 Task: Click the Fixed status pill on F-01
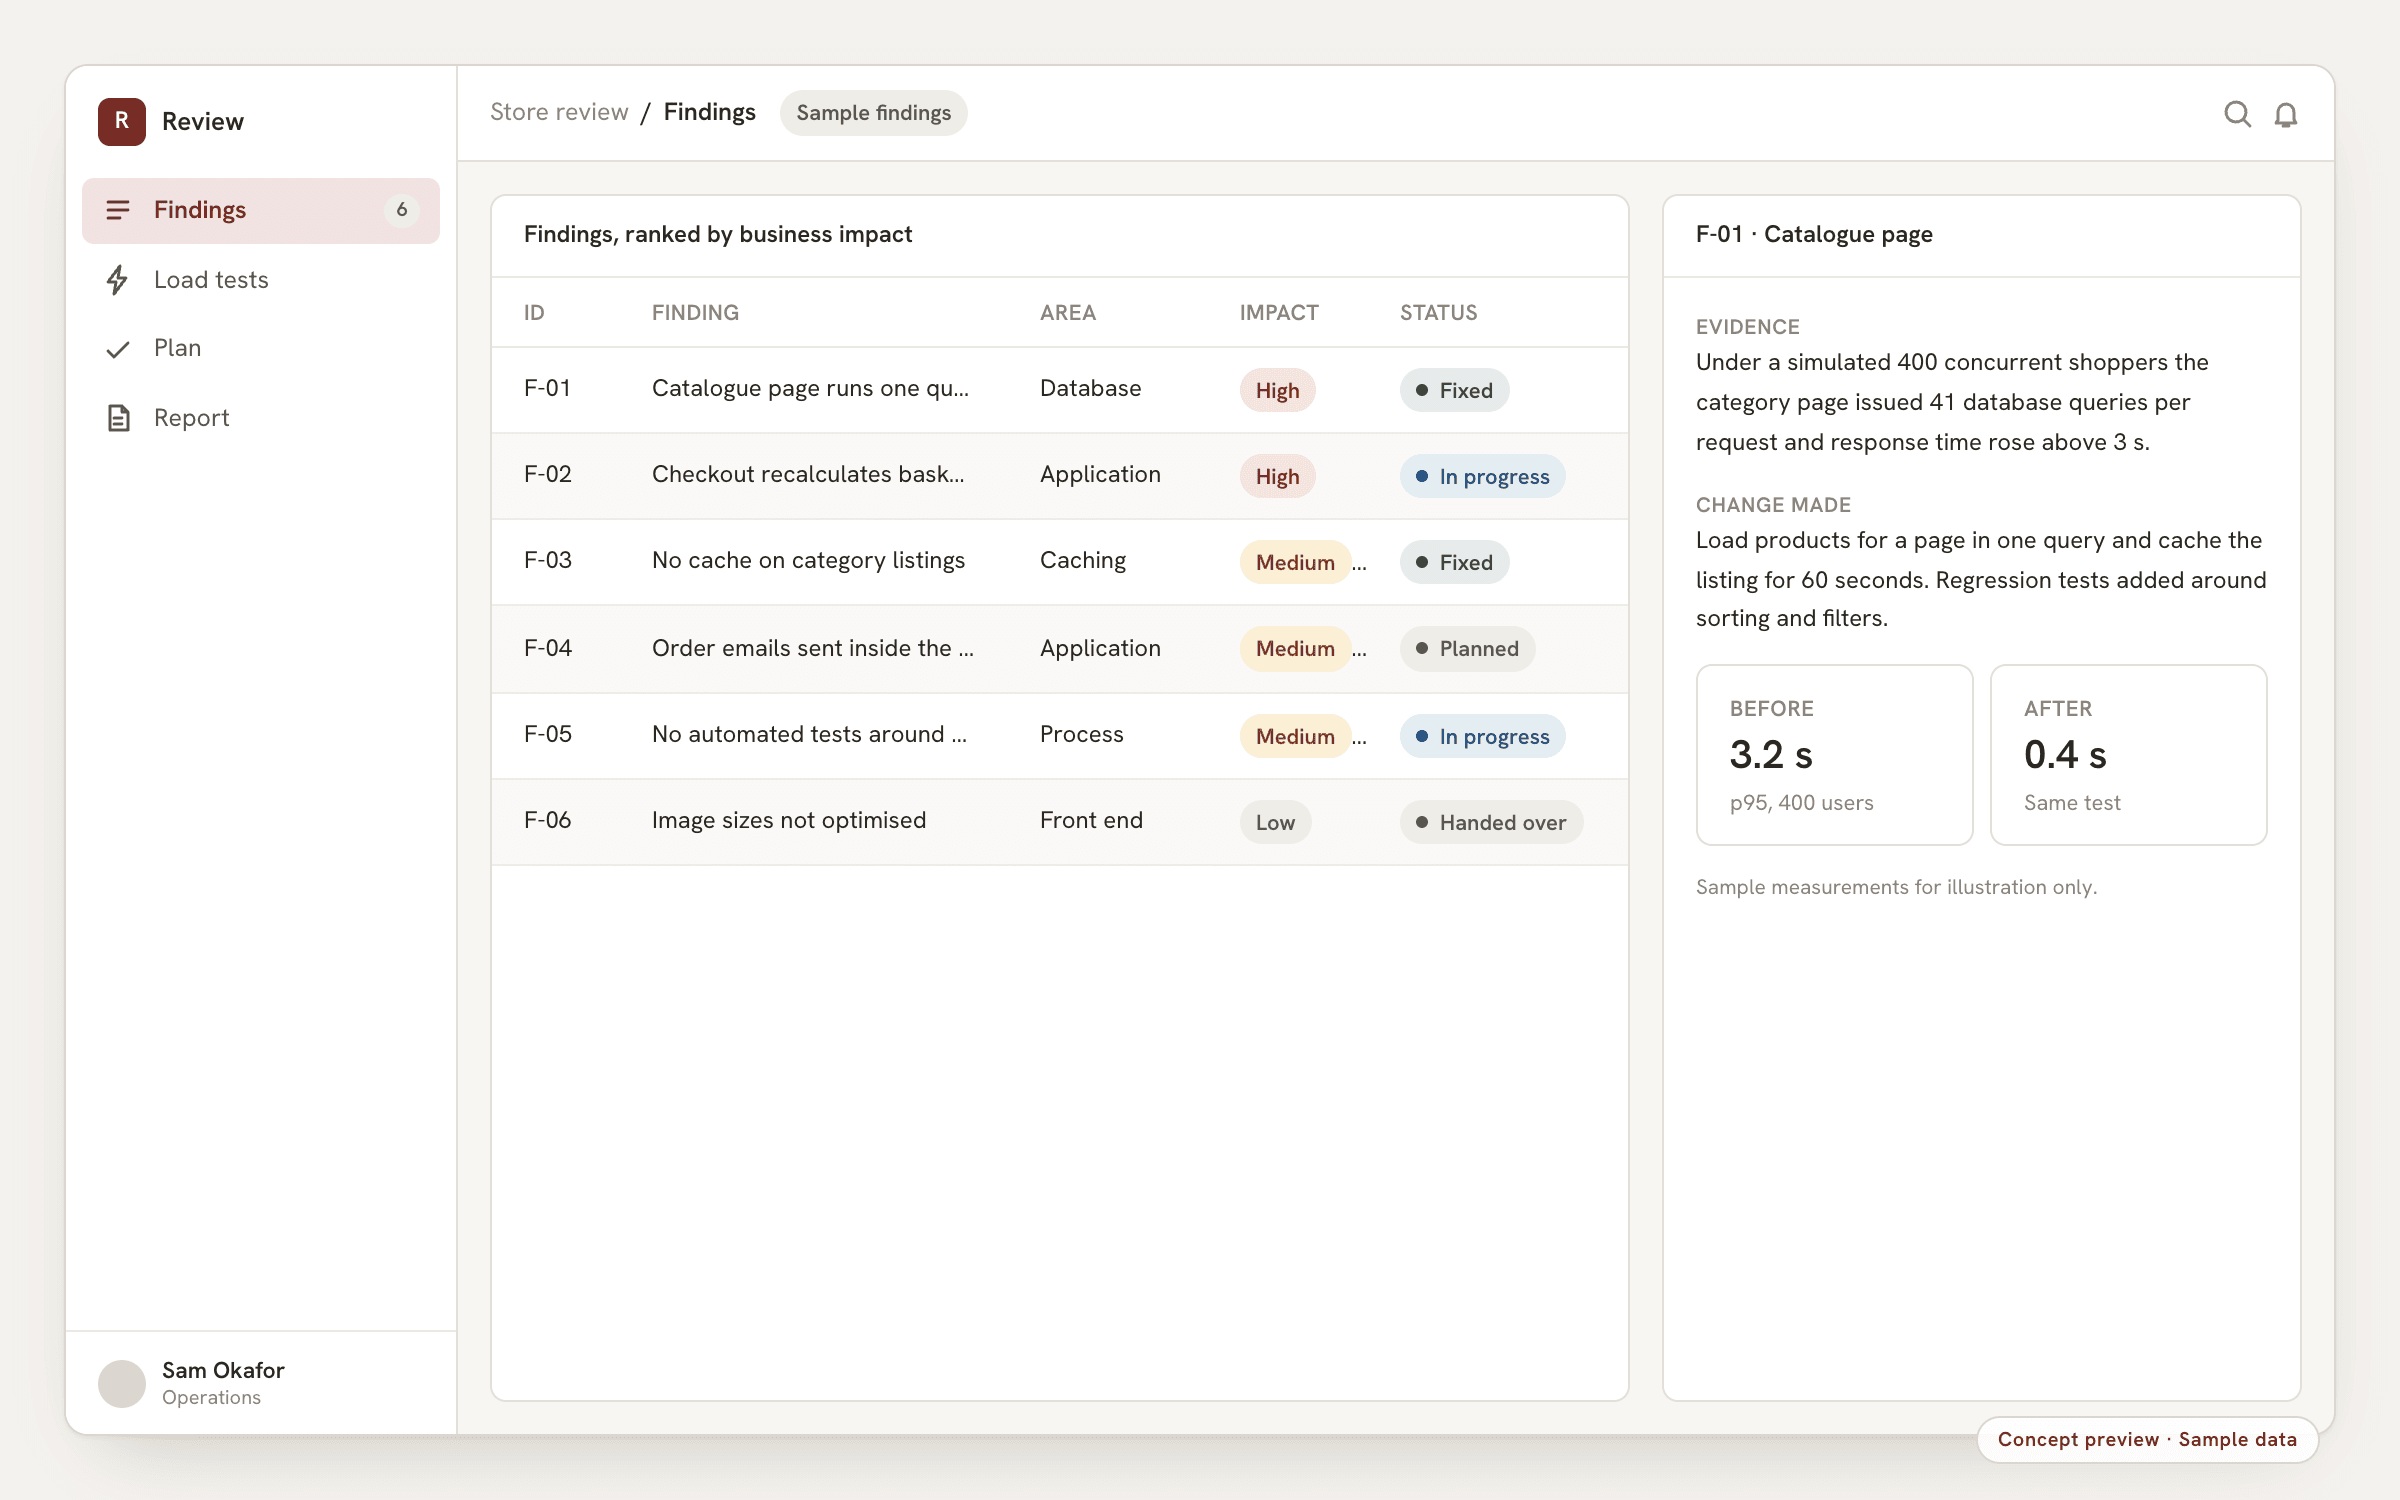click(x=1454, y=390)
